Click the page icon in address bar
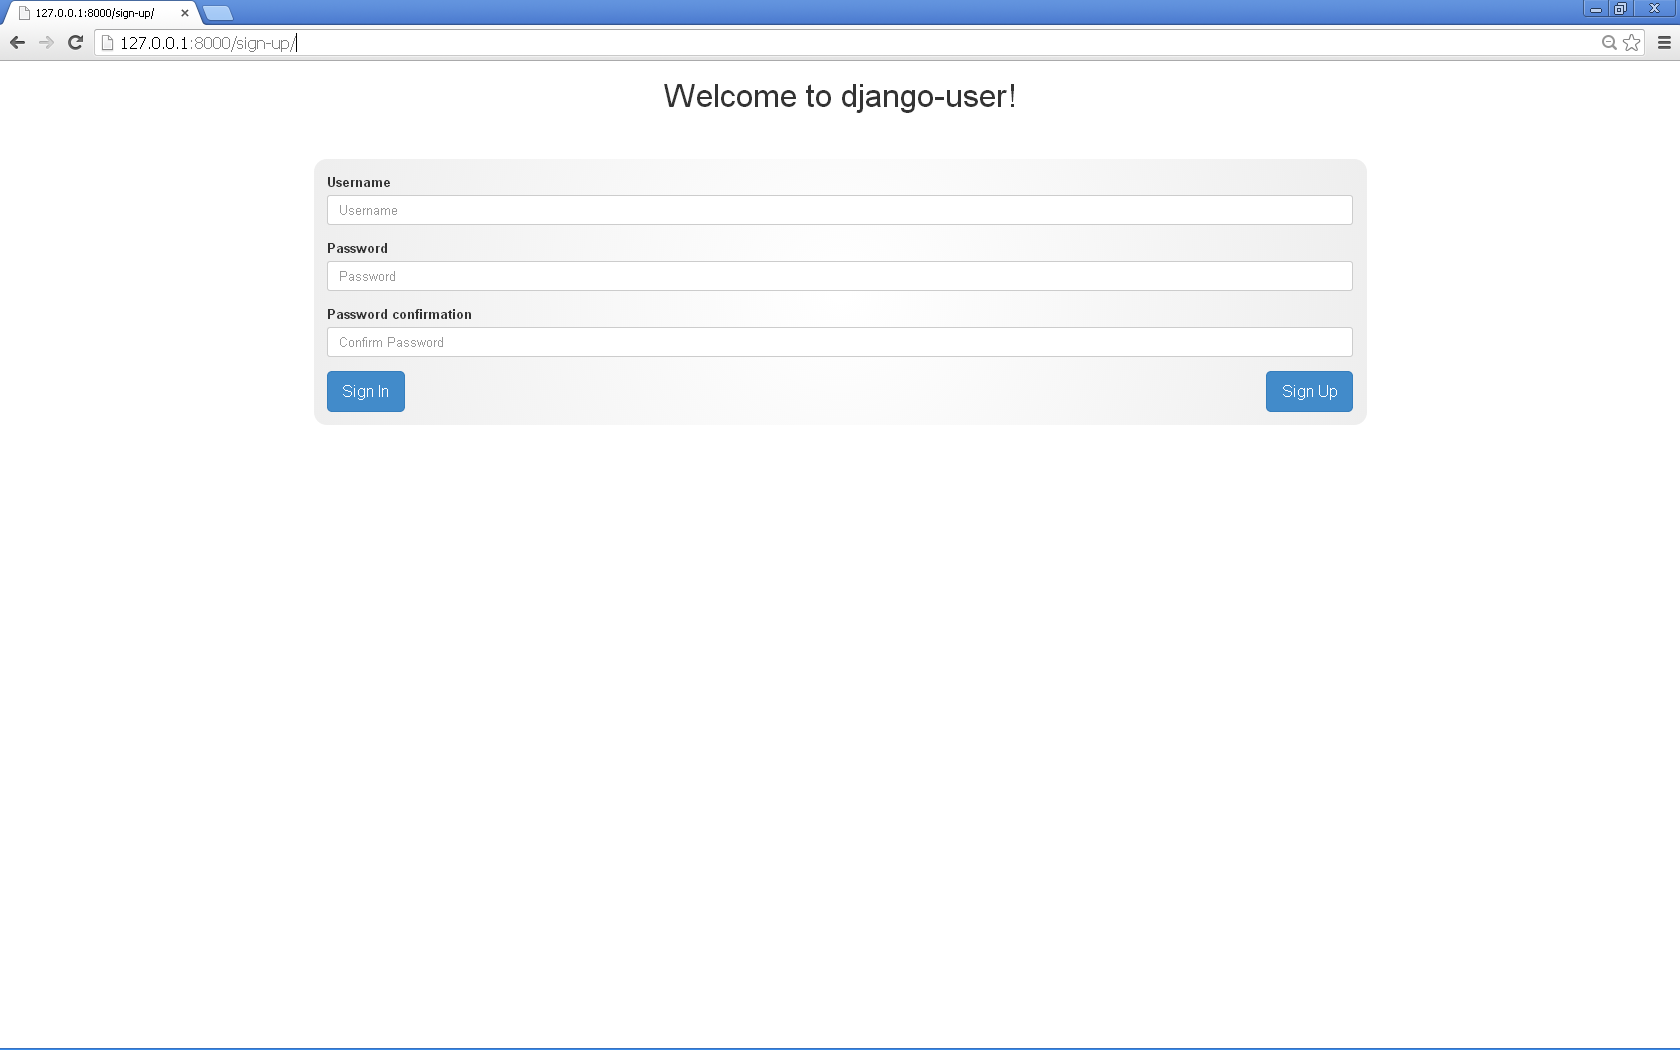Screen dimensions: 1680x1050 pos(108,43)
